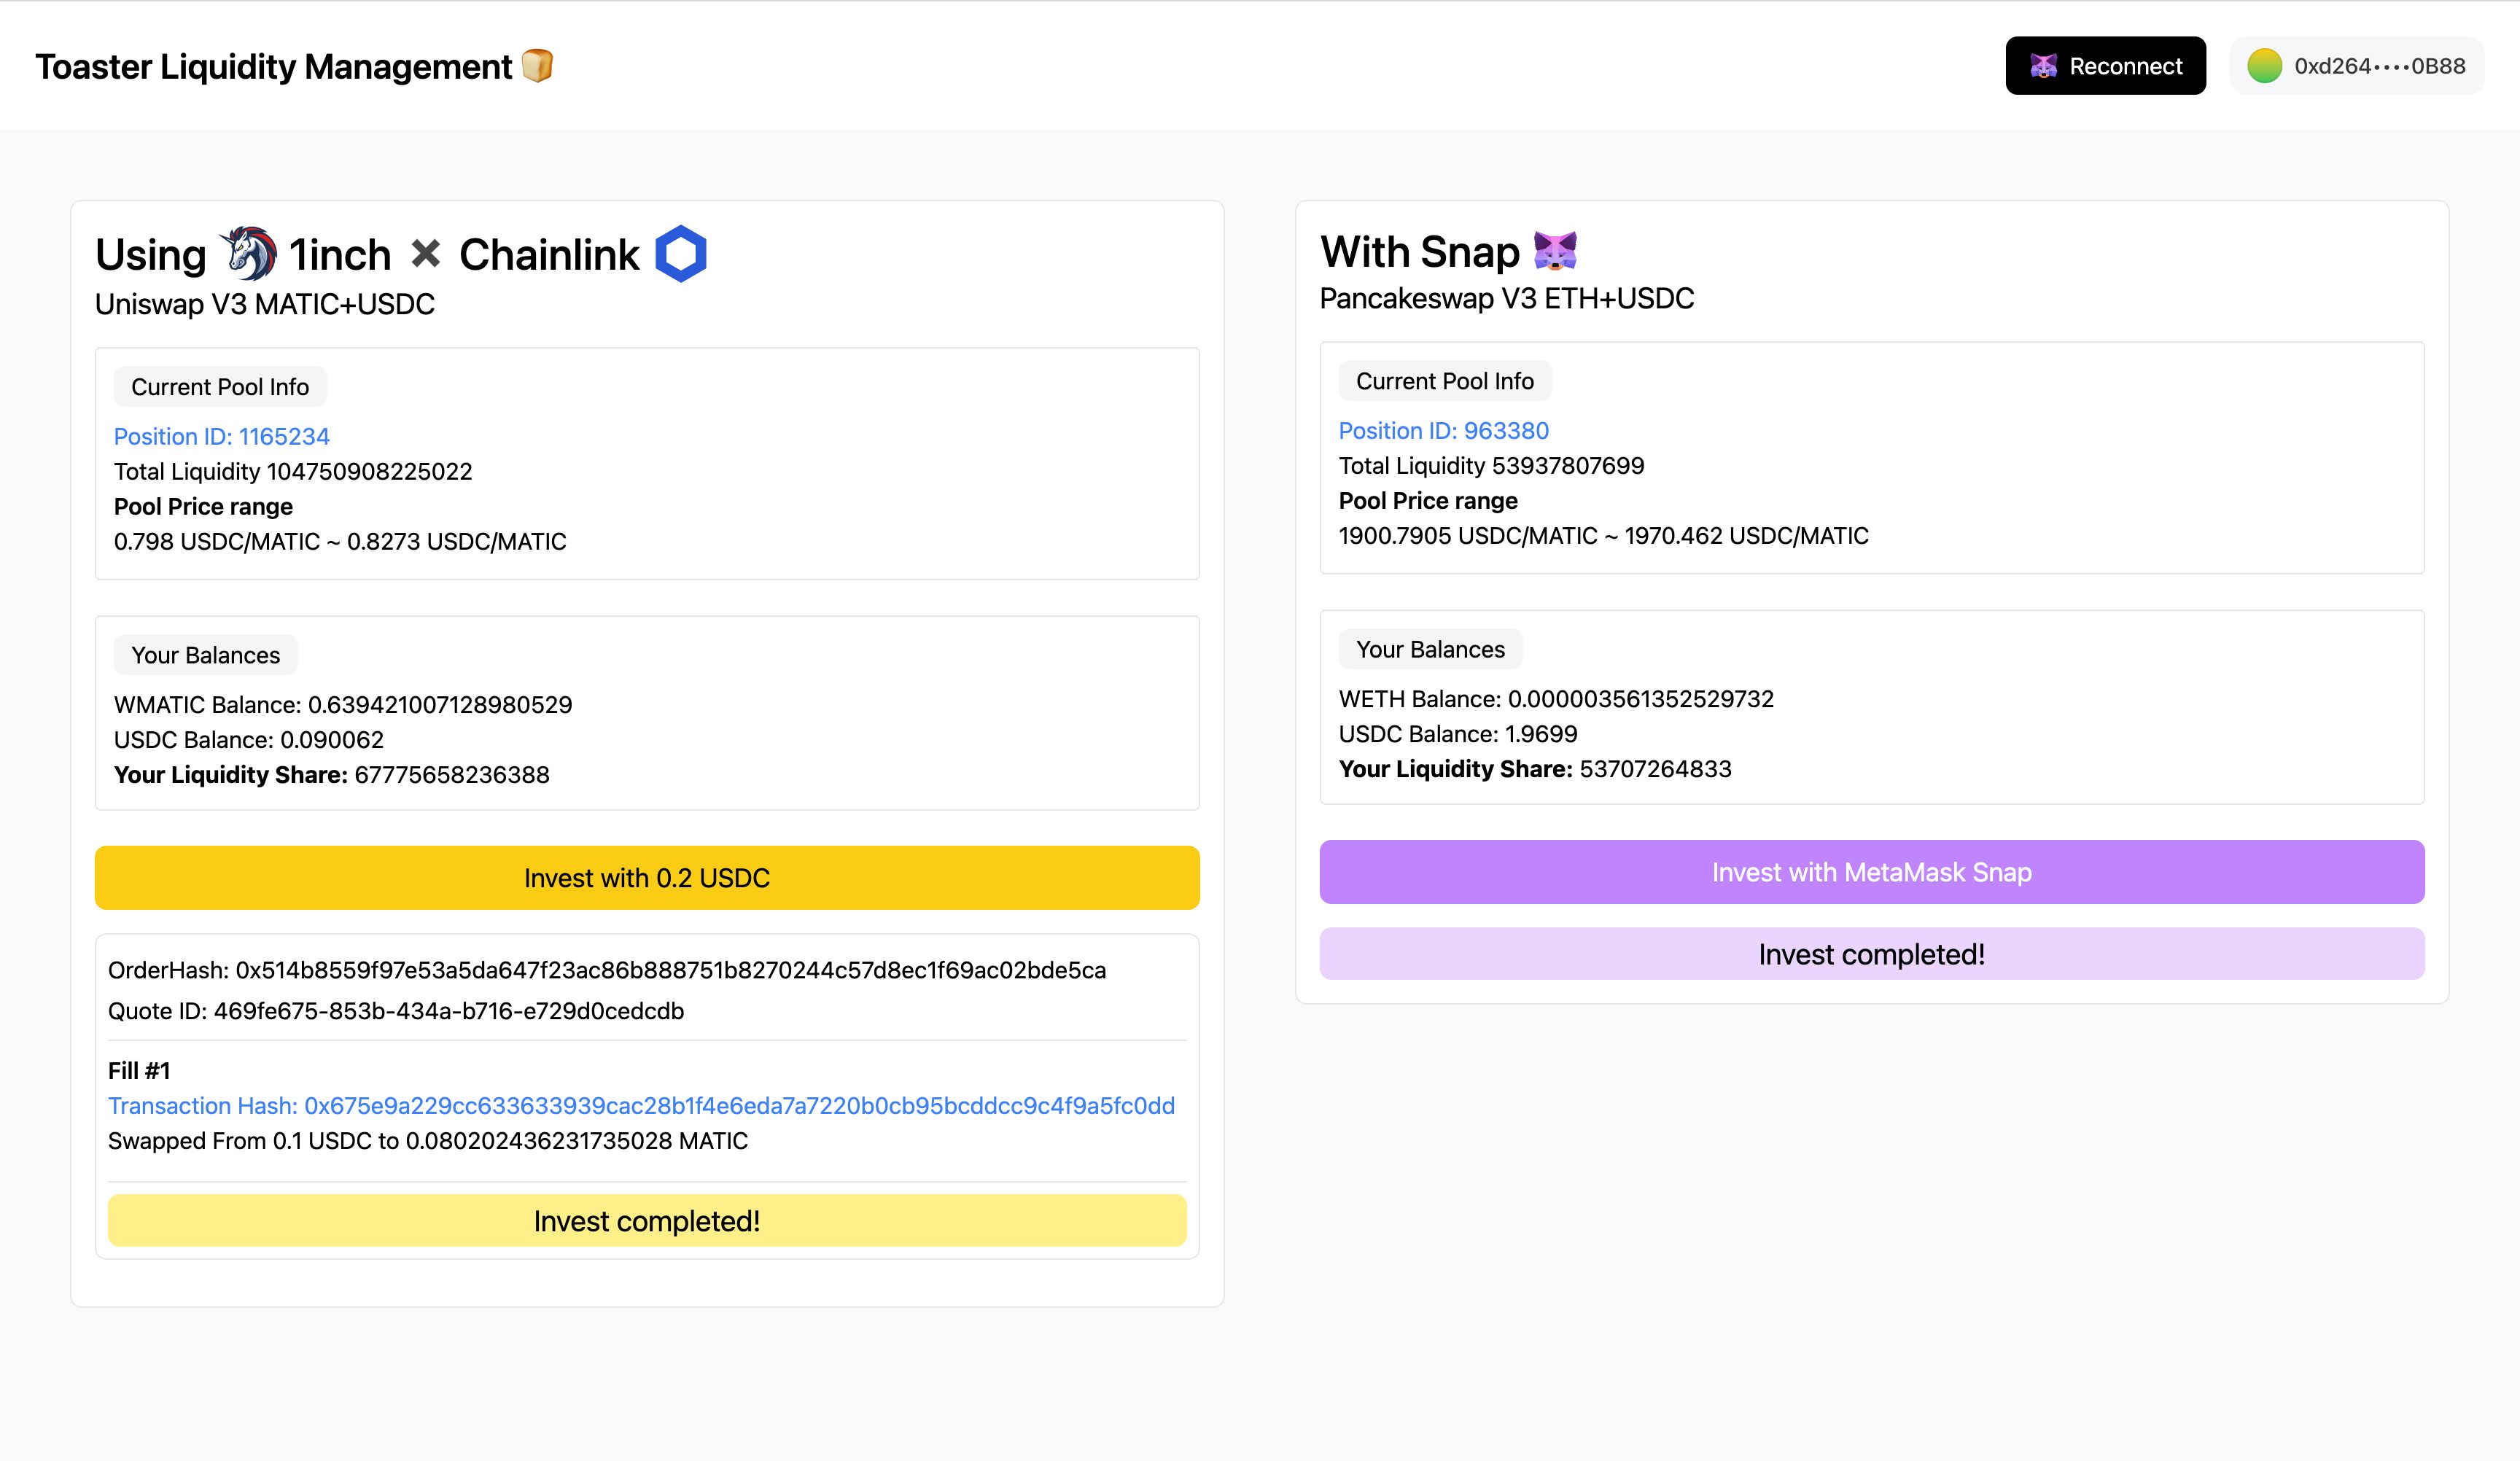The height and width of the screenshot is (1461, 2520).
Task: Click purple Invest completed! banner
Action: pos(1872,954)
